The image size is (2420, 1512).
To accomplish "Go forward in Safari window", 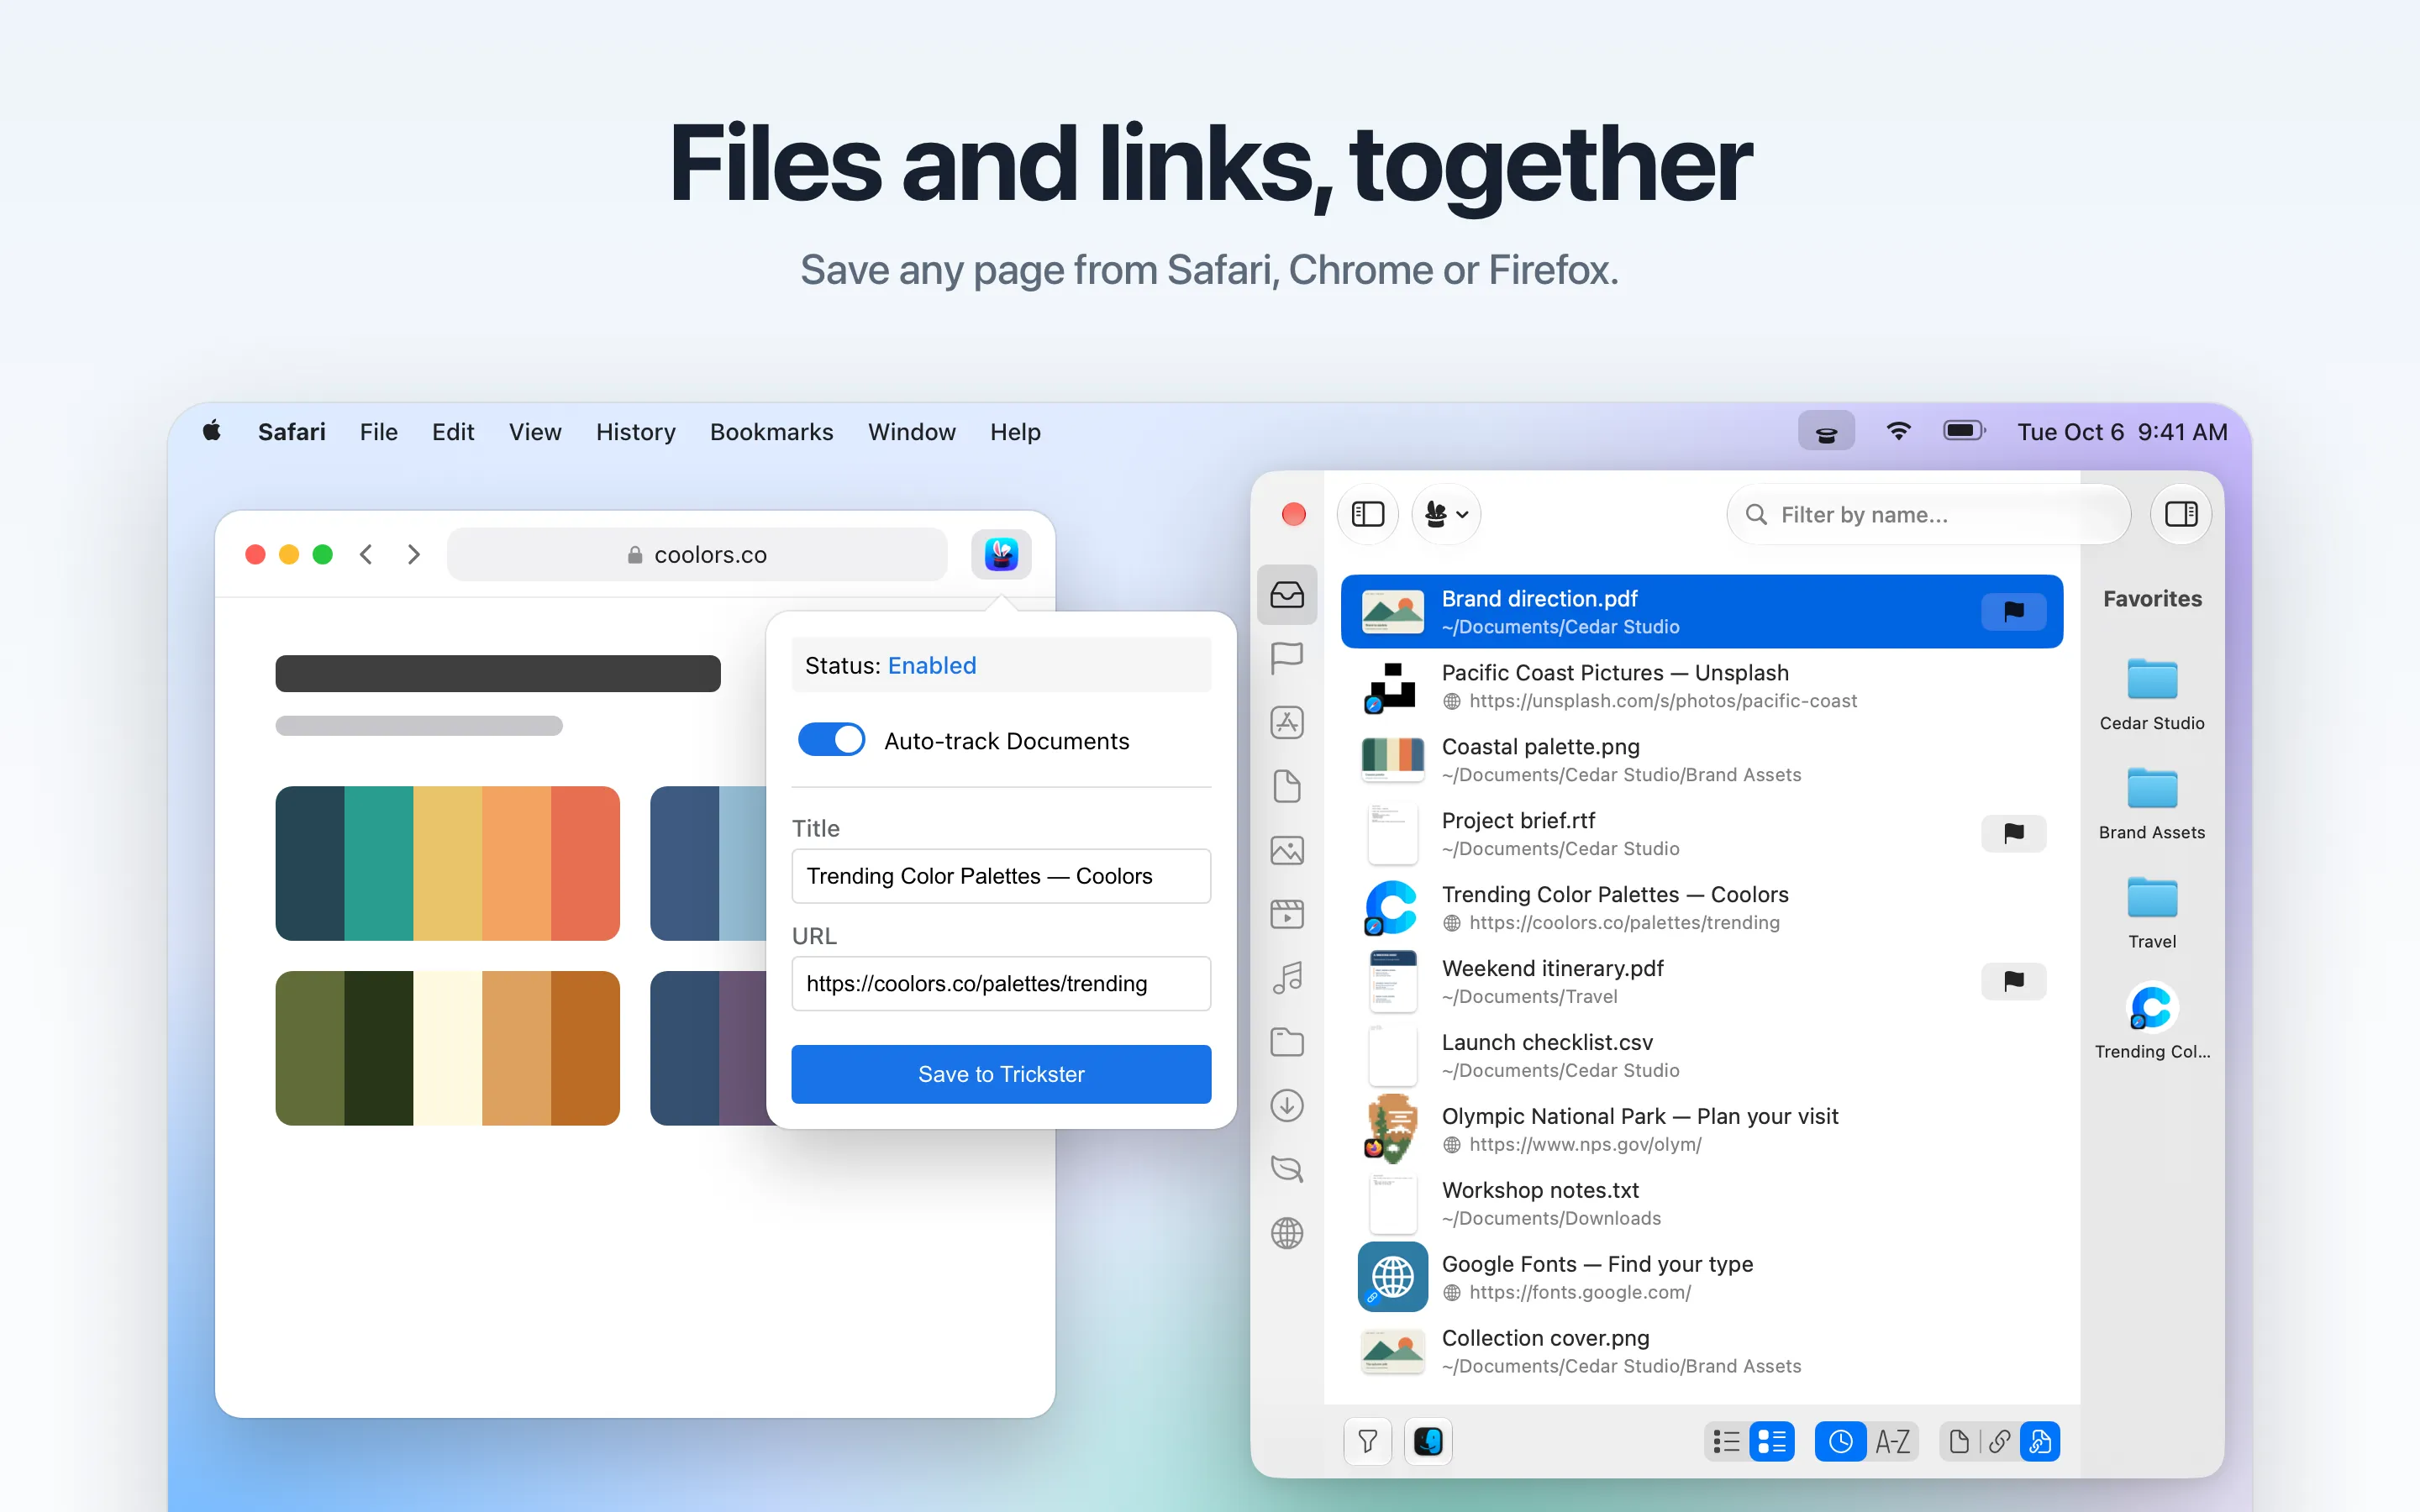I will 414,554.
